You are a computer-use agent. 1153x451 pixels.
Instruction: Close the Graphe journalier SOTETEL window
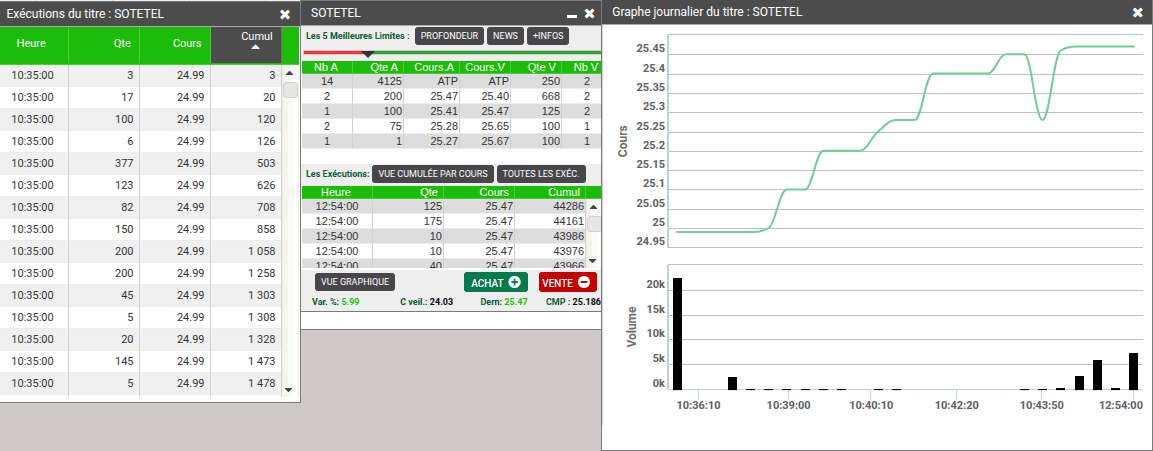[x=1138, y=13]
